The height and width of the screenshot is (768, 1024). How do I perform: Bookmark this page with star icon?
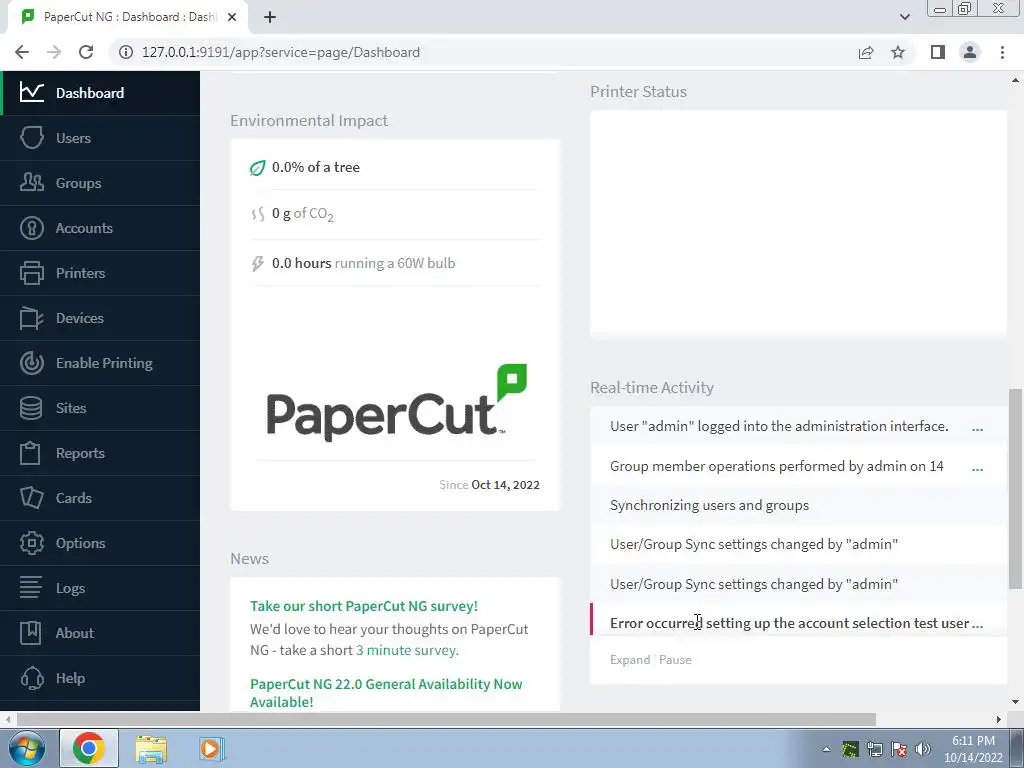tap(898, 52)
